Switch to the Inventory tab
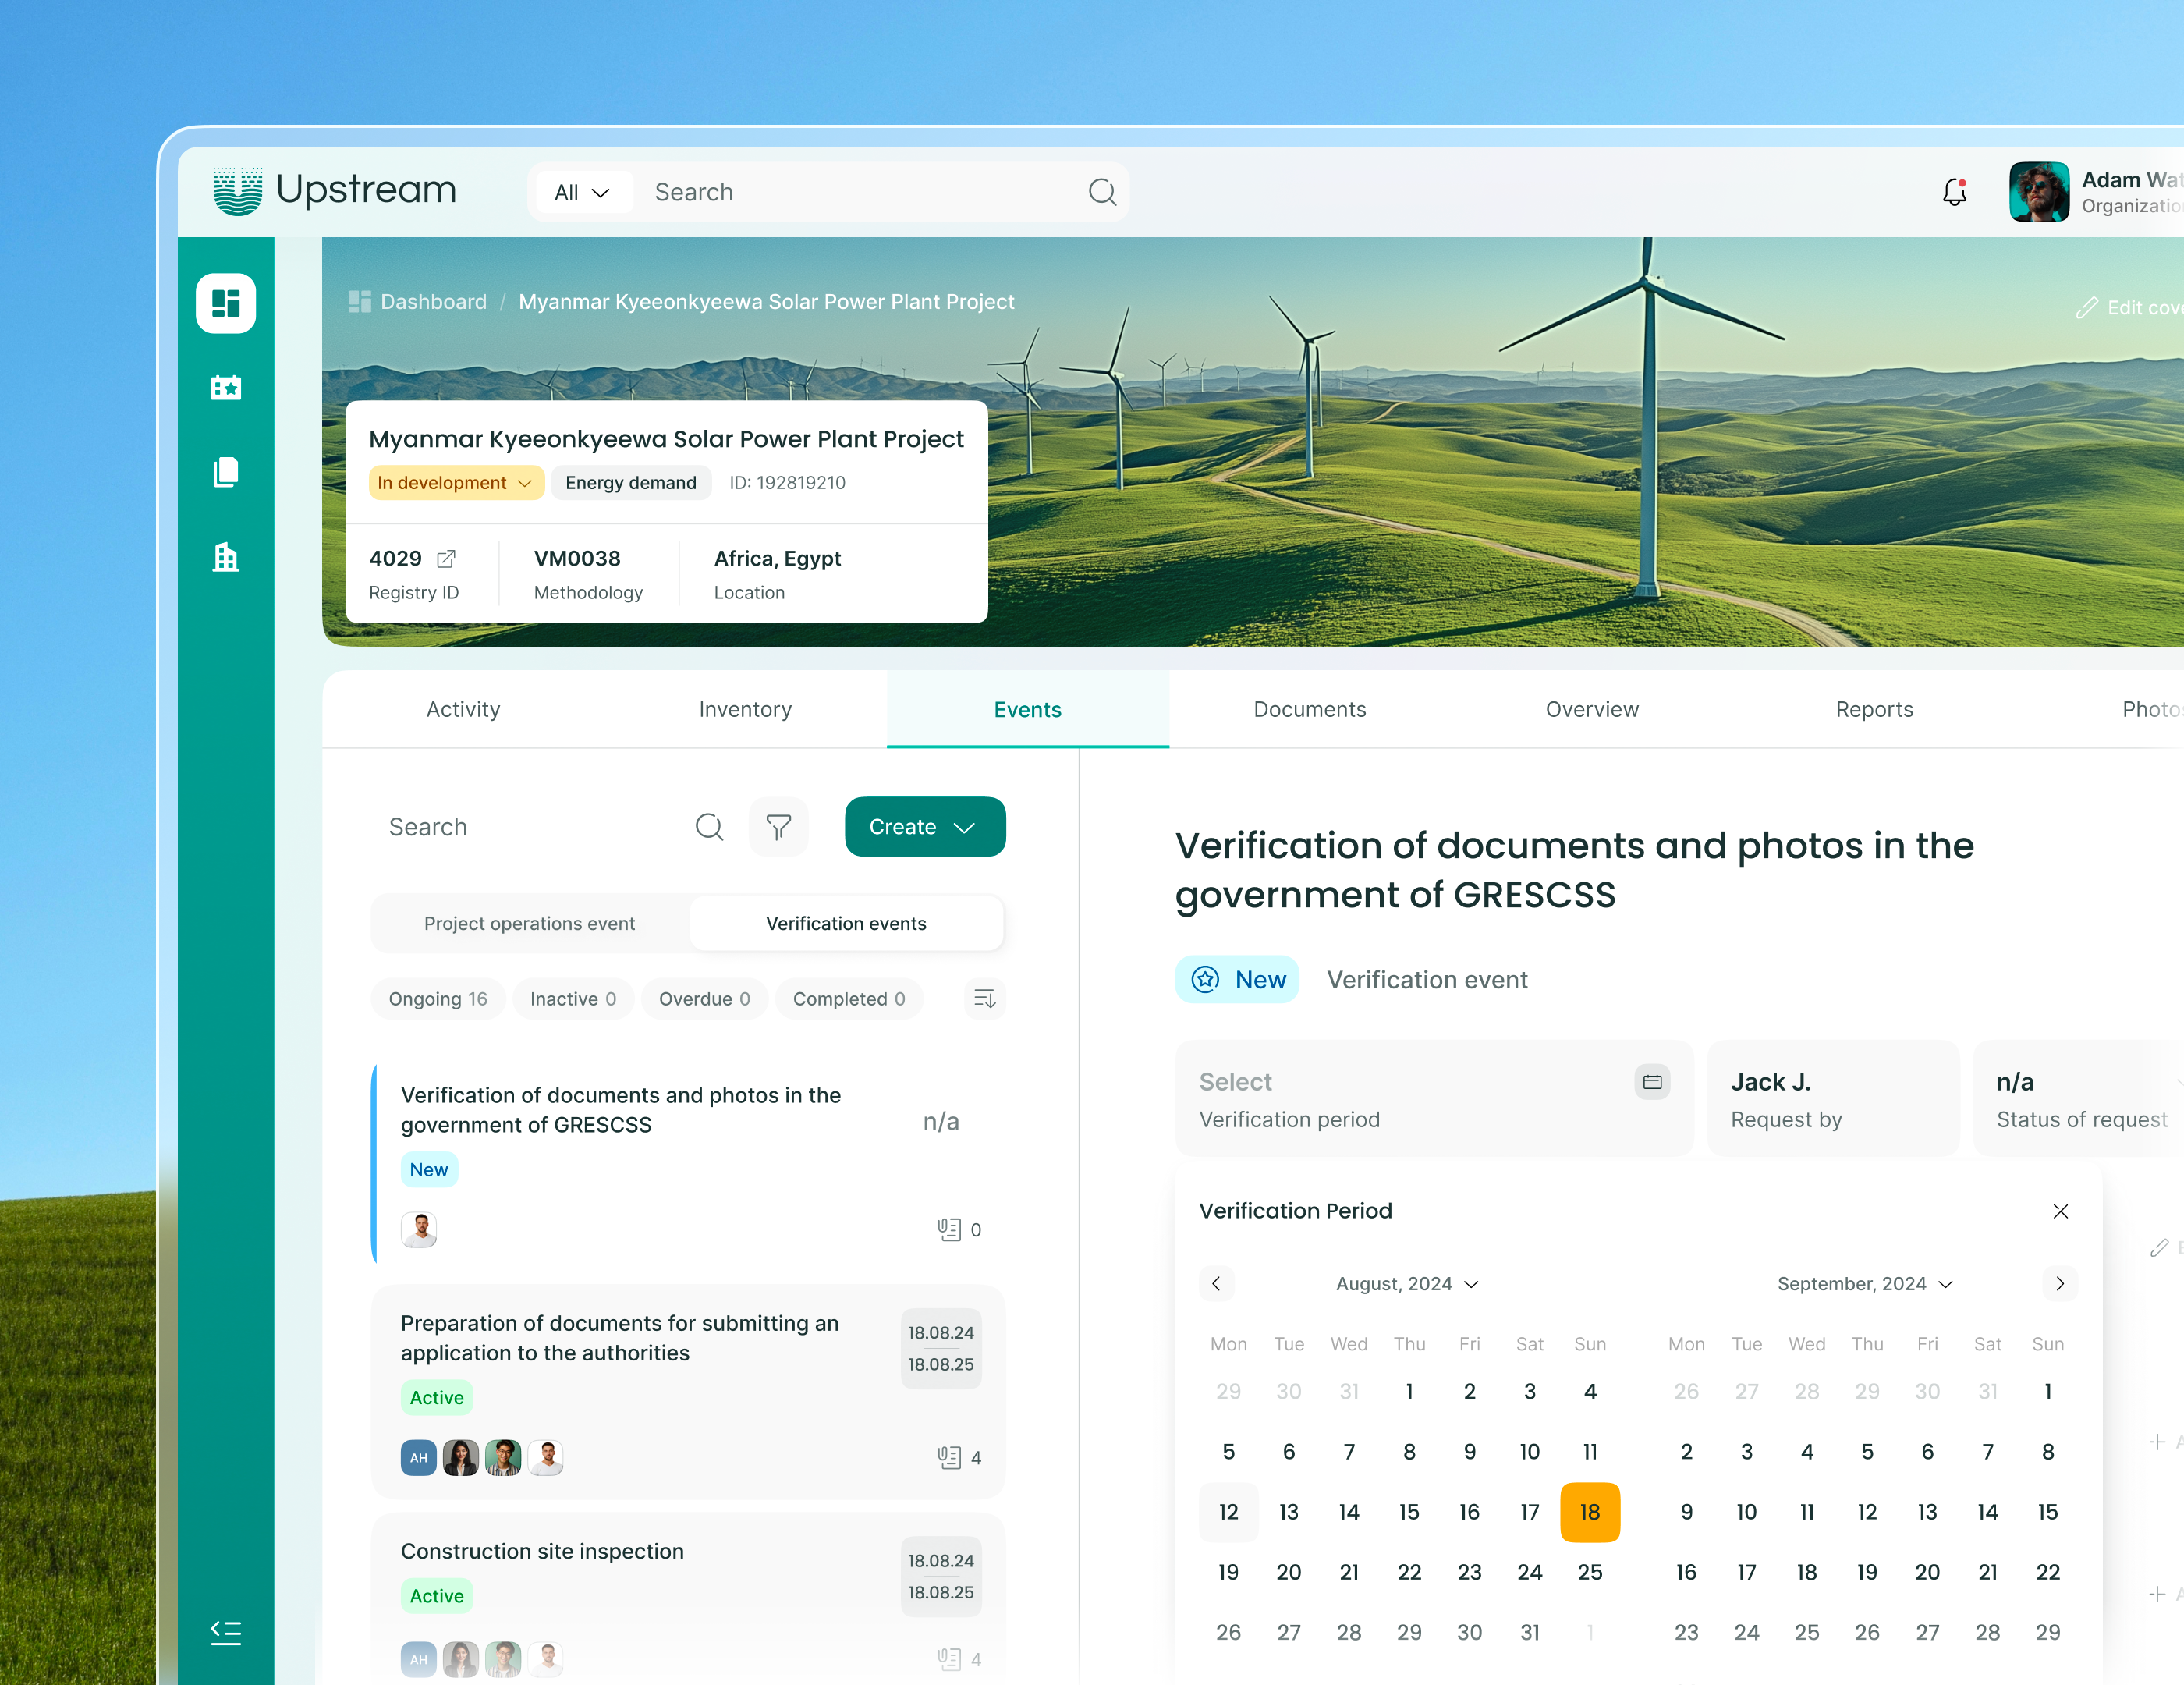Viewport: 2184px width, 1685px height. (x=745, y=709)
